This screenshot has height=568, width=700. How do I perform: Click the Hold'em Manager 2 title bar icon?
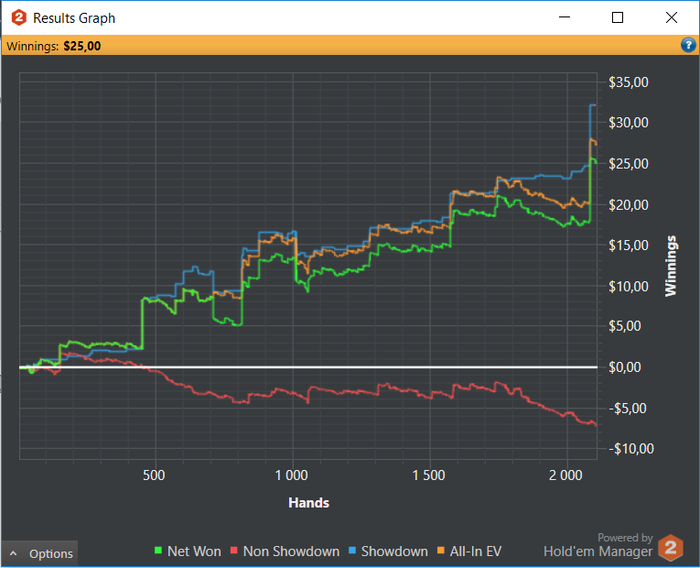pyautogui.click(x=19, y=18)
